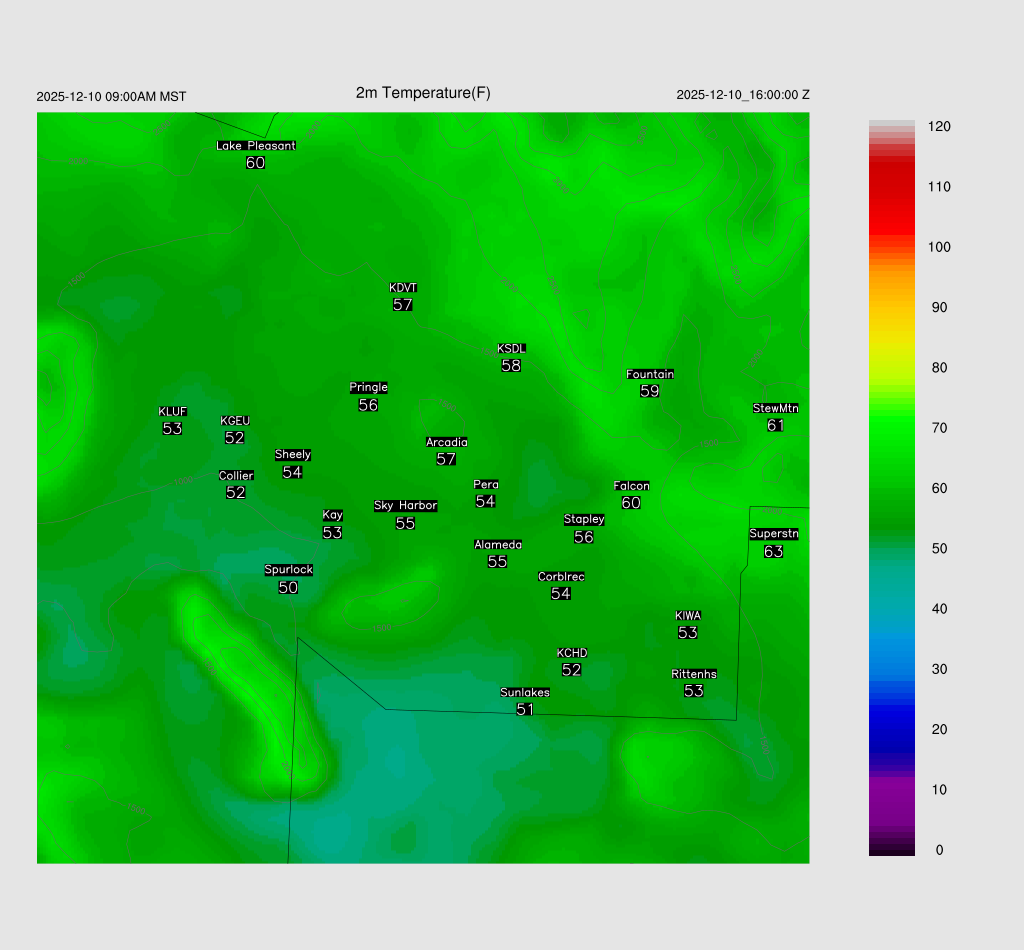This screenshot has height=950, width=1024.
Task: Select the Pringle station label
Action: (x=368, y=387)
